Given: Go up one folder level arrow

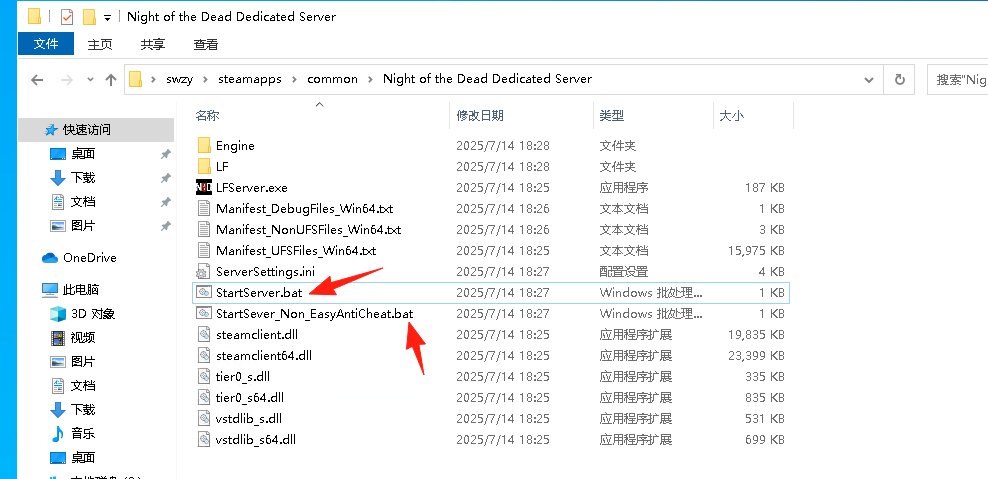Looking at the screenshot, I should (x=111, y=79).
